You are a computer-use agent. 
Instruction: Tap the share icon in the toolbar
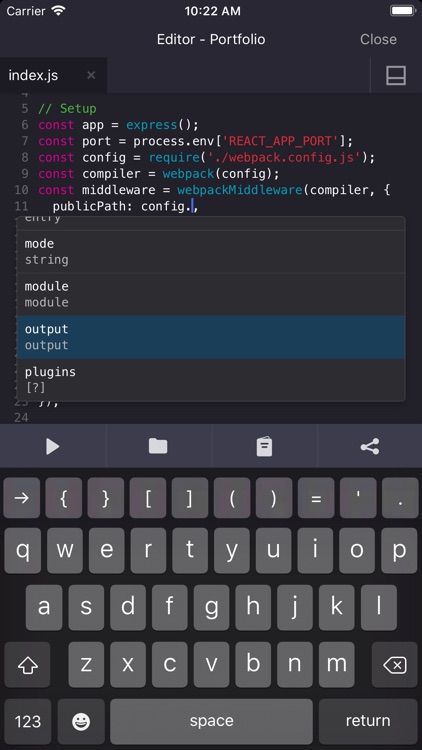370,446
